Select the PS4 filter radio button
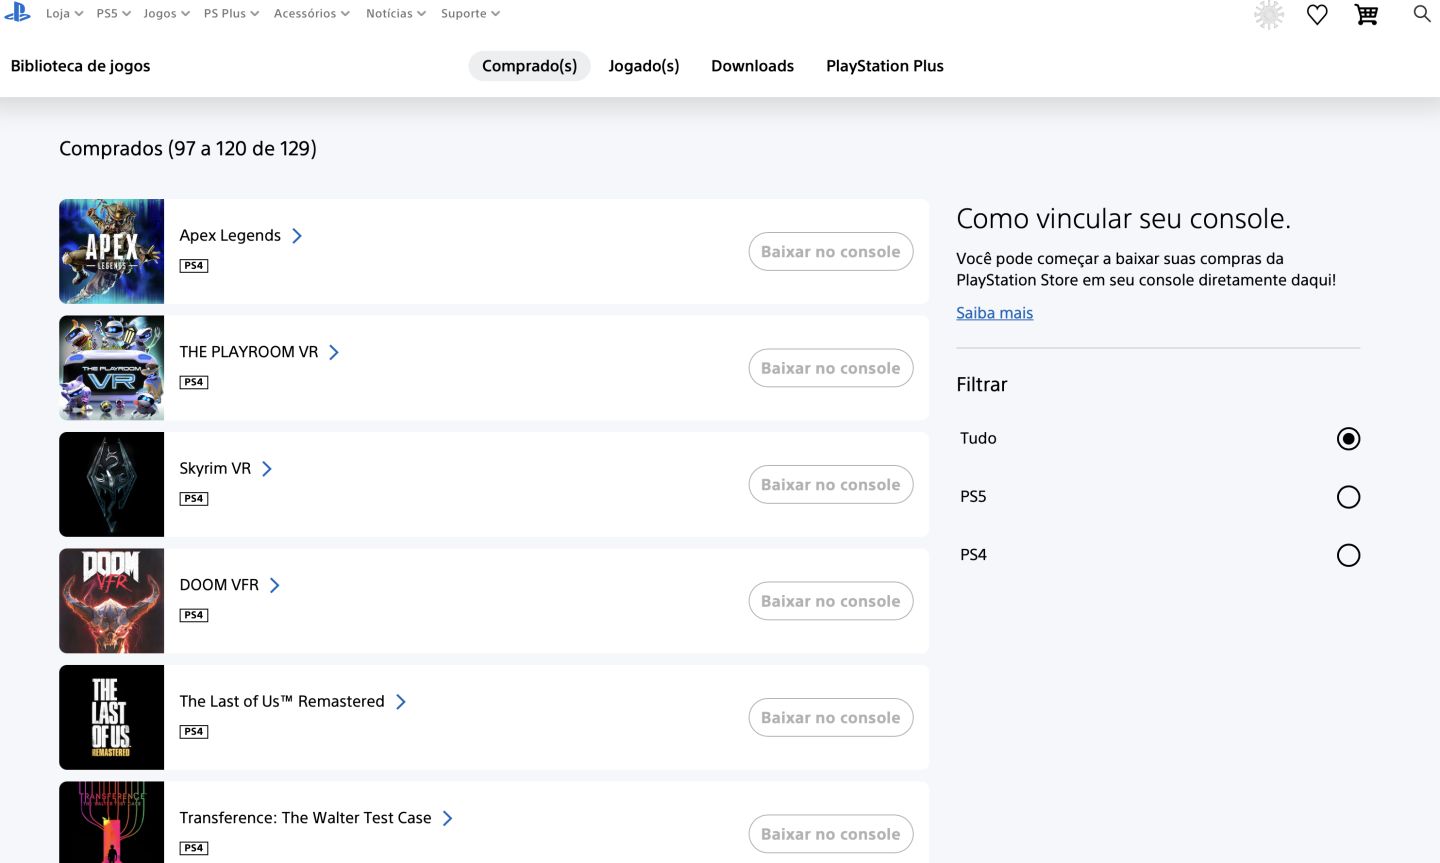This screenshot has height=863, width=1440. (x=1348, y=555)
